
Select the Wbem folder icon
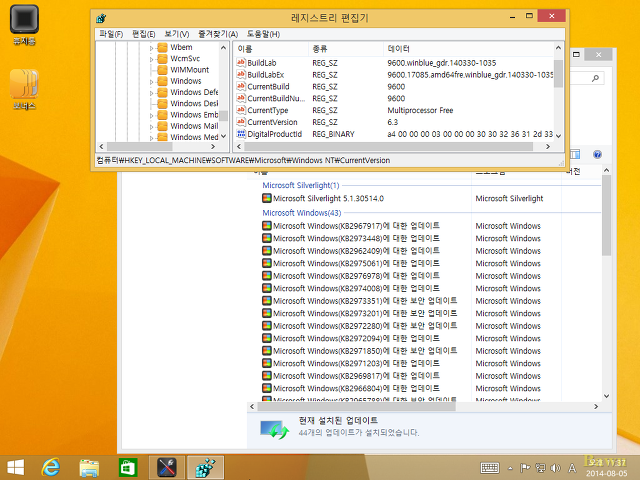point(162,47)
